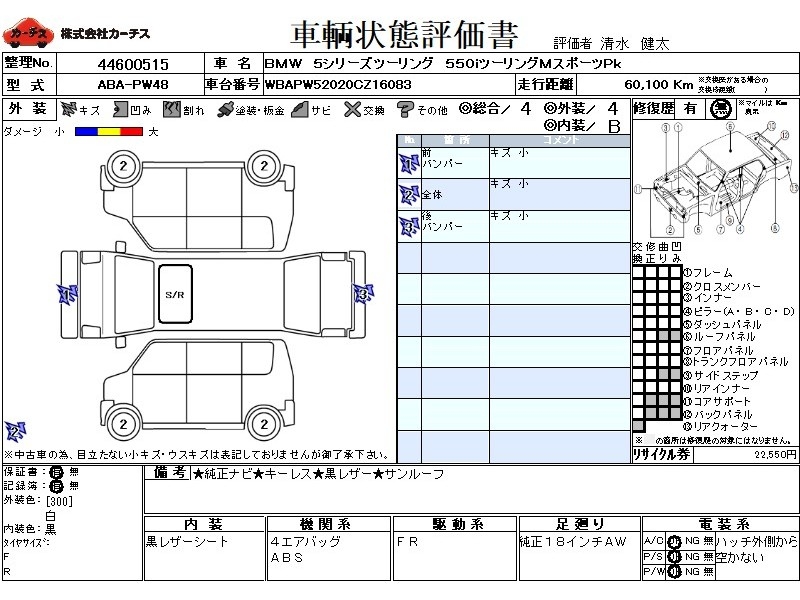This screenshot has height=600, width=800.
Task: Click damage marker 3 on rear bumper diagram
Action: click(363, 294)
